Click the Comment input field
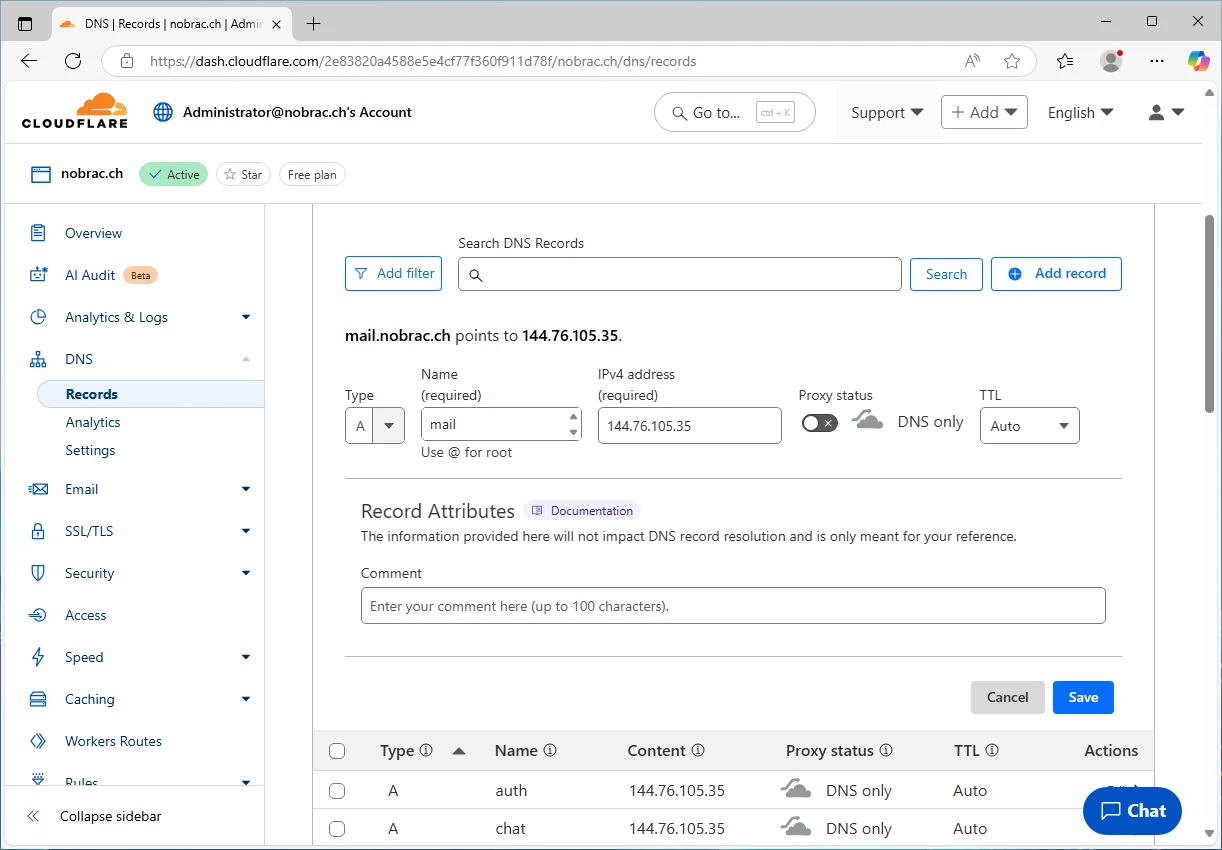The height and width of the screenshot is (850, 1222). point(733,606)
